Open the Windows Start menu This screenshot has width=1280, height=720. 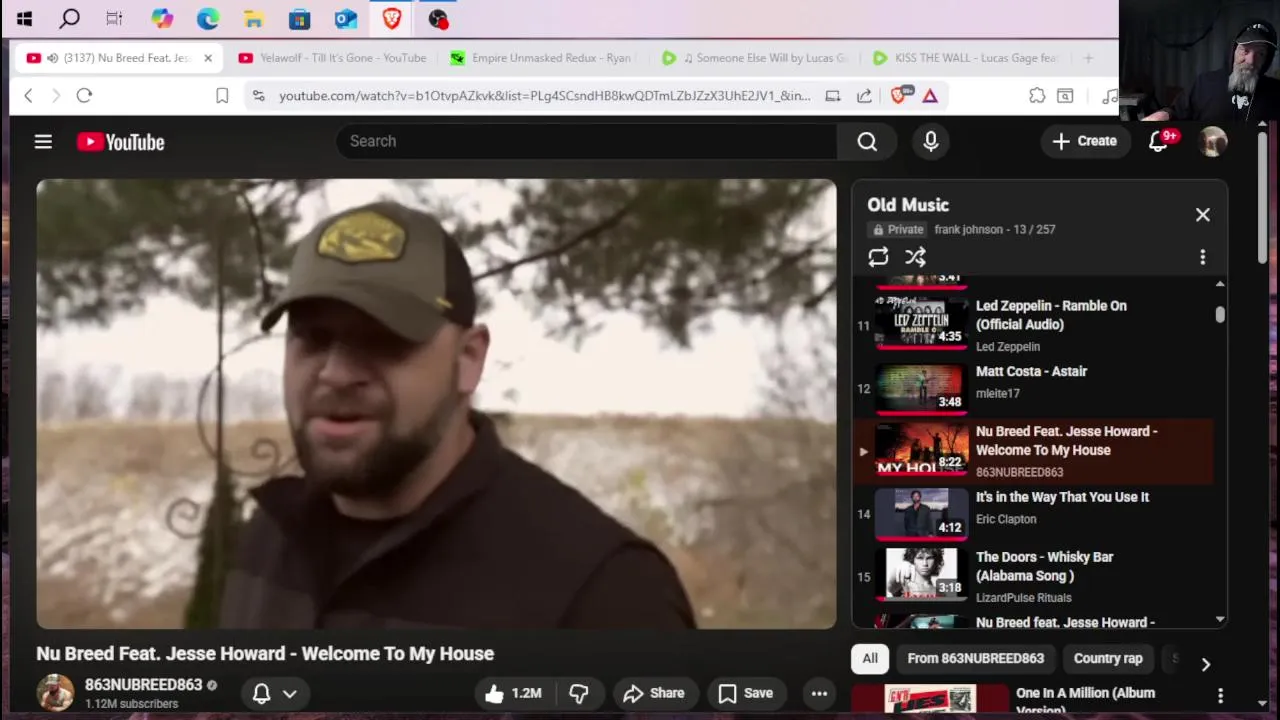pos(24,18)
